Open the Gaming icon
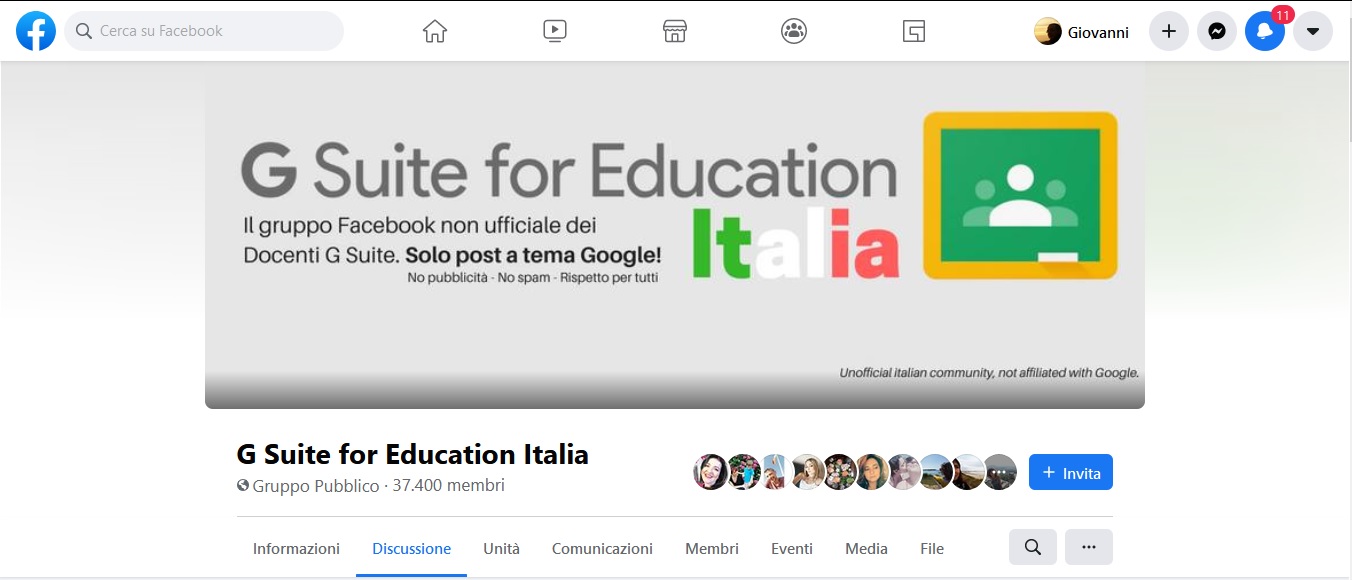1352x580 pixels. click(912, 30)
